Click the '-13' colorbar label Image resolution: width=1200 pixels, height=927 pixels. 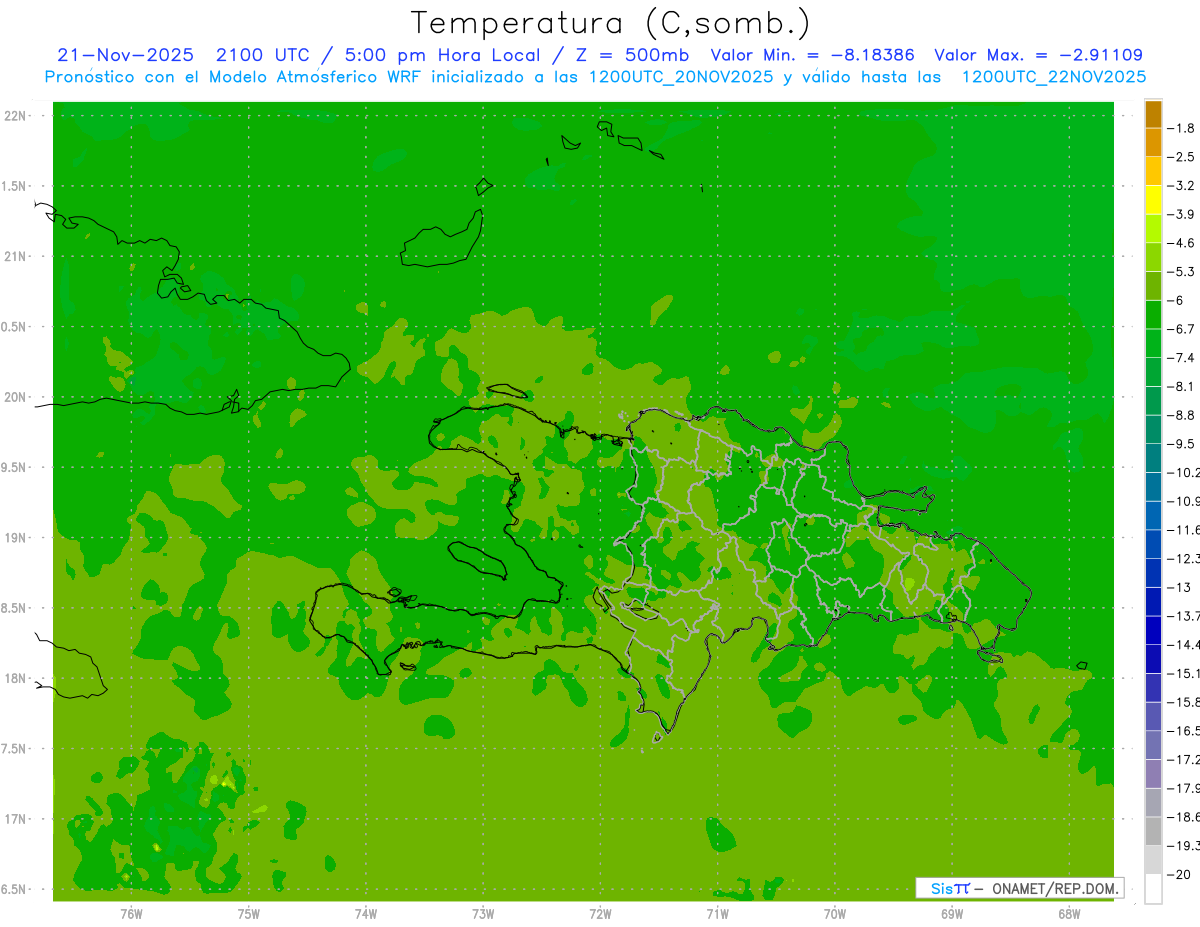point(1179,587)
